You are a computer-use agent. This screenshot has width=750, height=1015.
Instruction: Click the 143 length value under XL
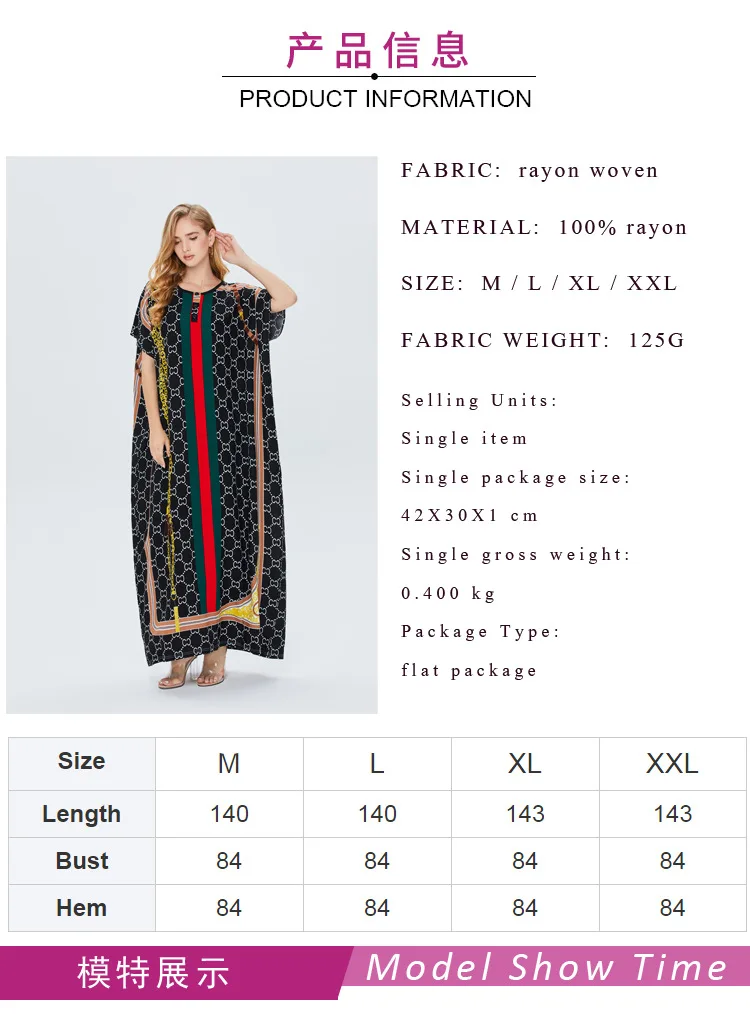click(x=525, y=814)
